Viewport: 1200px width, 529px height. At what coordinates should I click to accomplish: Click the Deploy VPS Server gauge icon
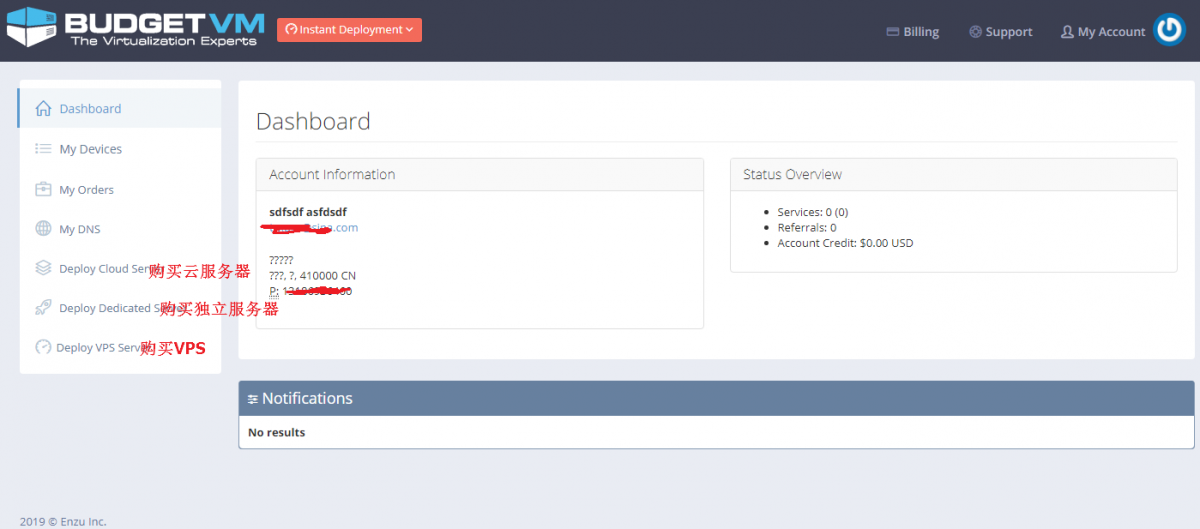43,347
